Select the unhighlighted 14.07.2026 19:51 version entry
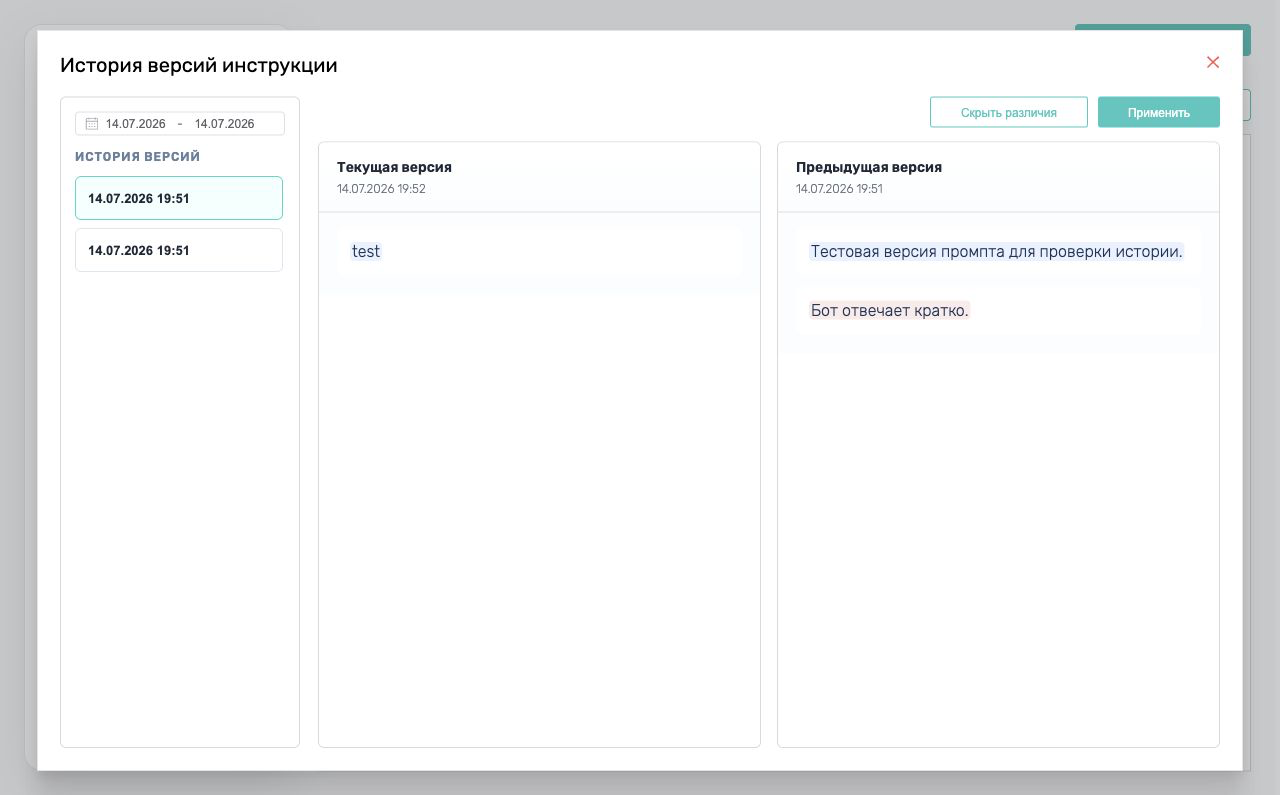The image size is (1280, 795). pyautogui.click(x=179, y=250)
